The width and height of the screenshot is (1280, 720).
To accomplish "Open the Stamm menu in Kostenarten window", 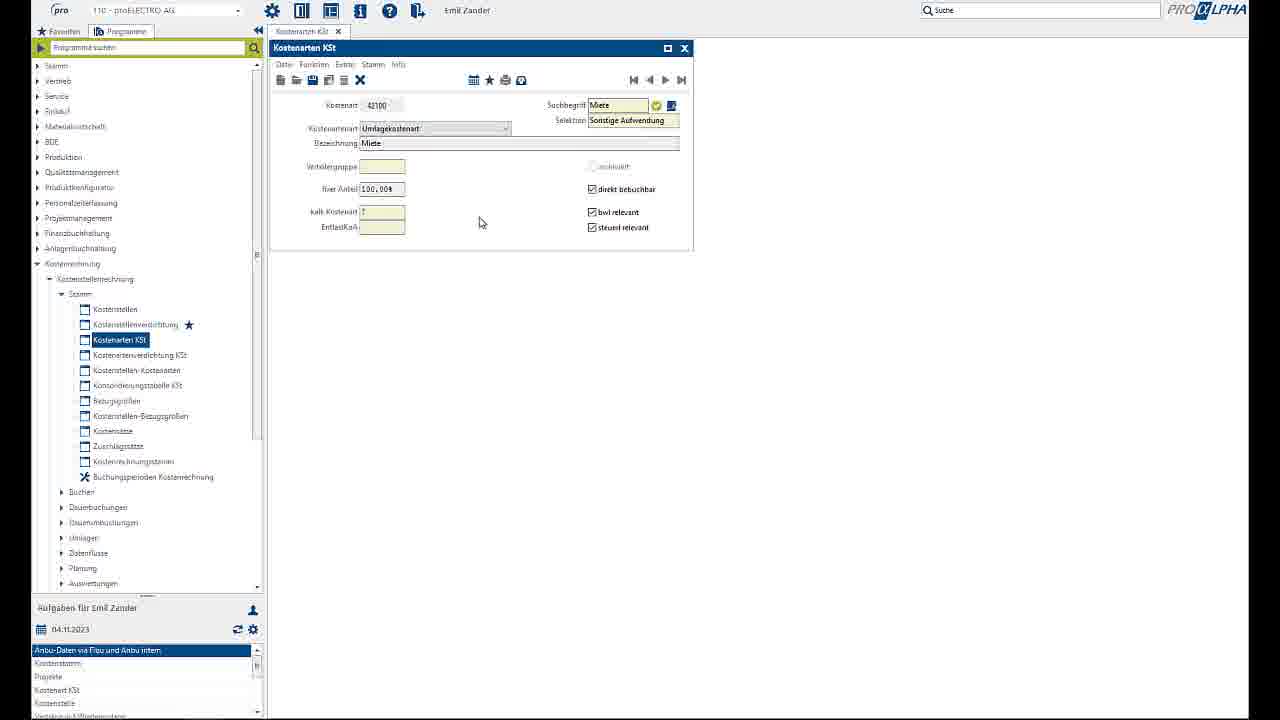I will tap(373, 64).
